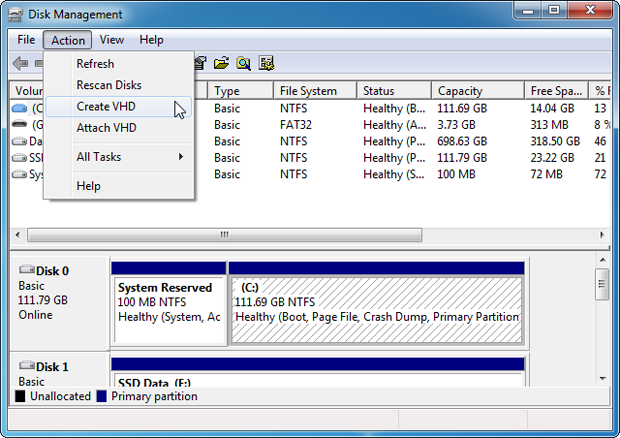The height and width of the screenshot is (438, 620).
Task: Select Rescan Disks in the Action menu
Action: point(109,85)
